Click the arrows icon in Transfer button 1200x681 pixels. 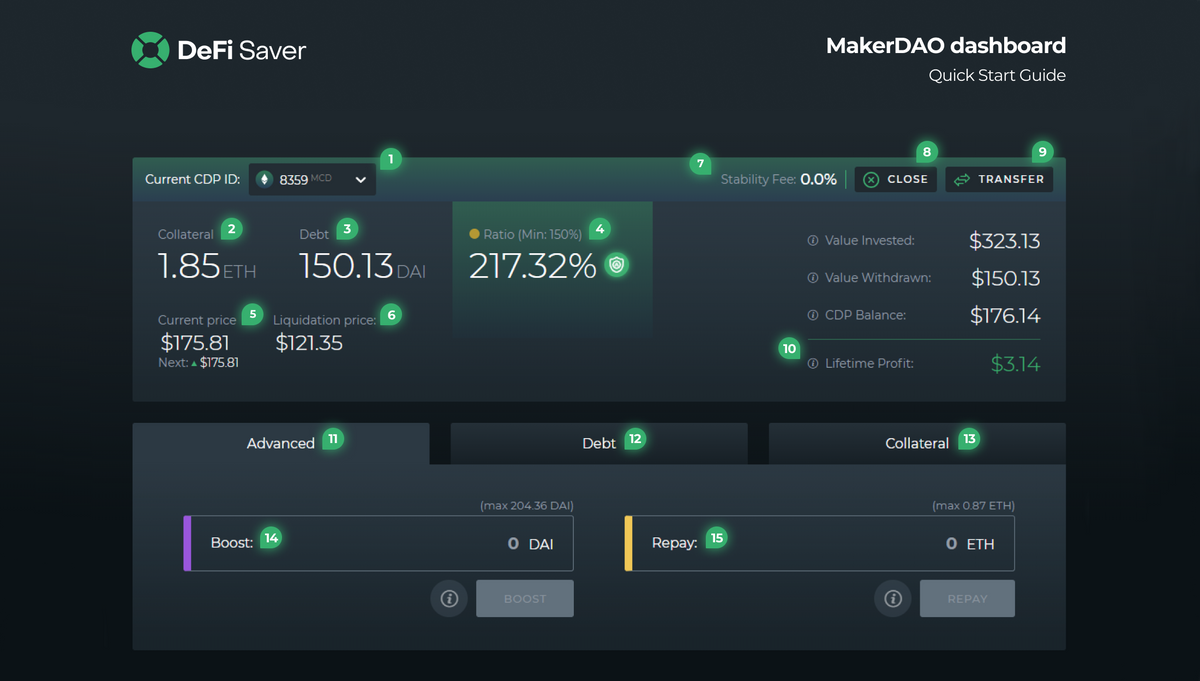[x=962, y=179]
